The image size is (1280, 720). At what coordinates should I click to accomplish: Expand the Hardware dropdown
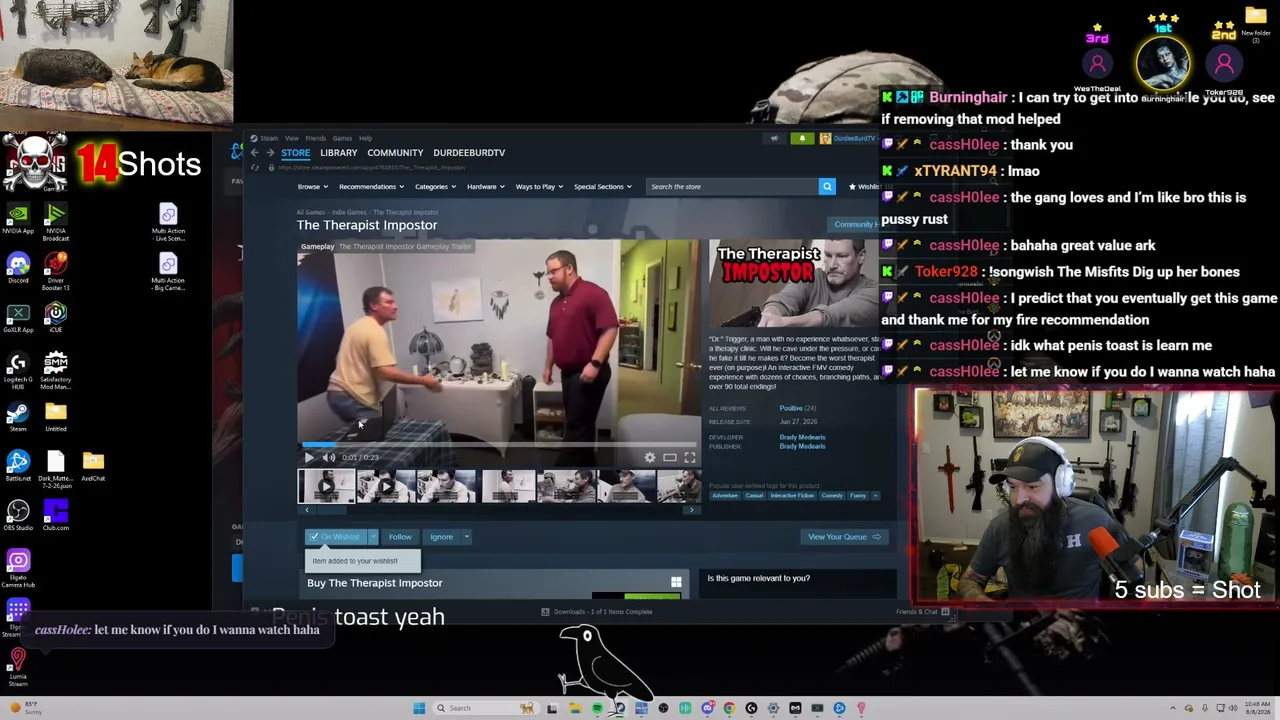(485, 187)
